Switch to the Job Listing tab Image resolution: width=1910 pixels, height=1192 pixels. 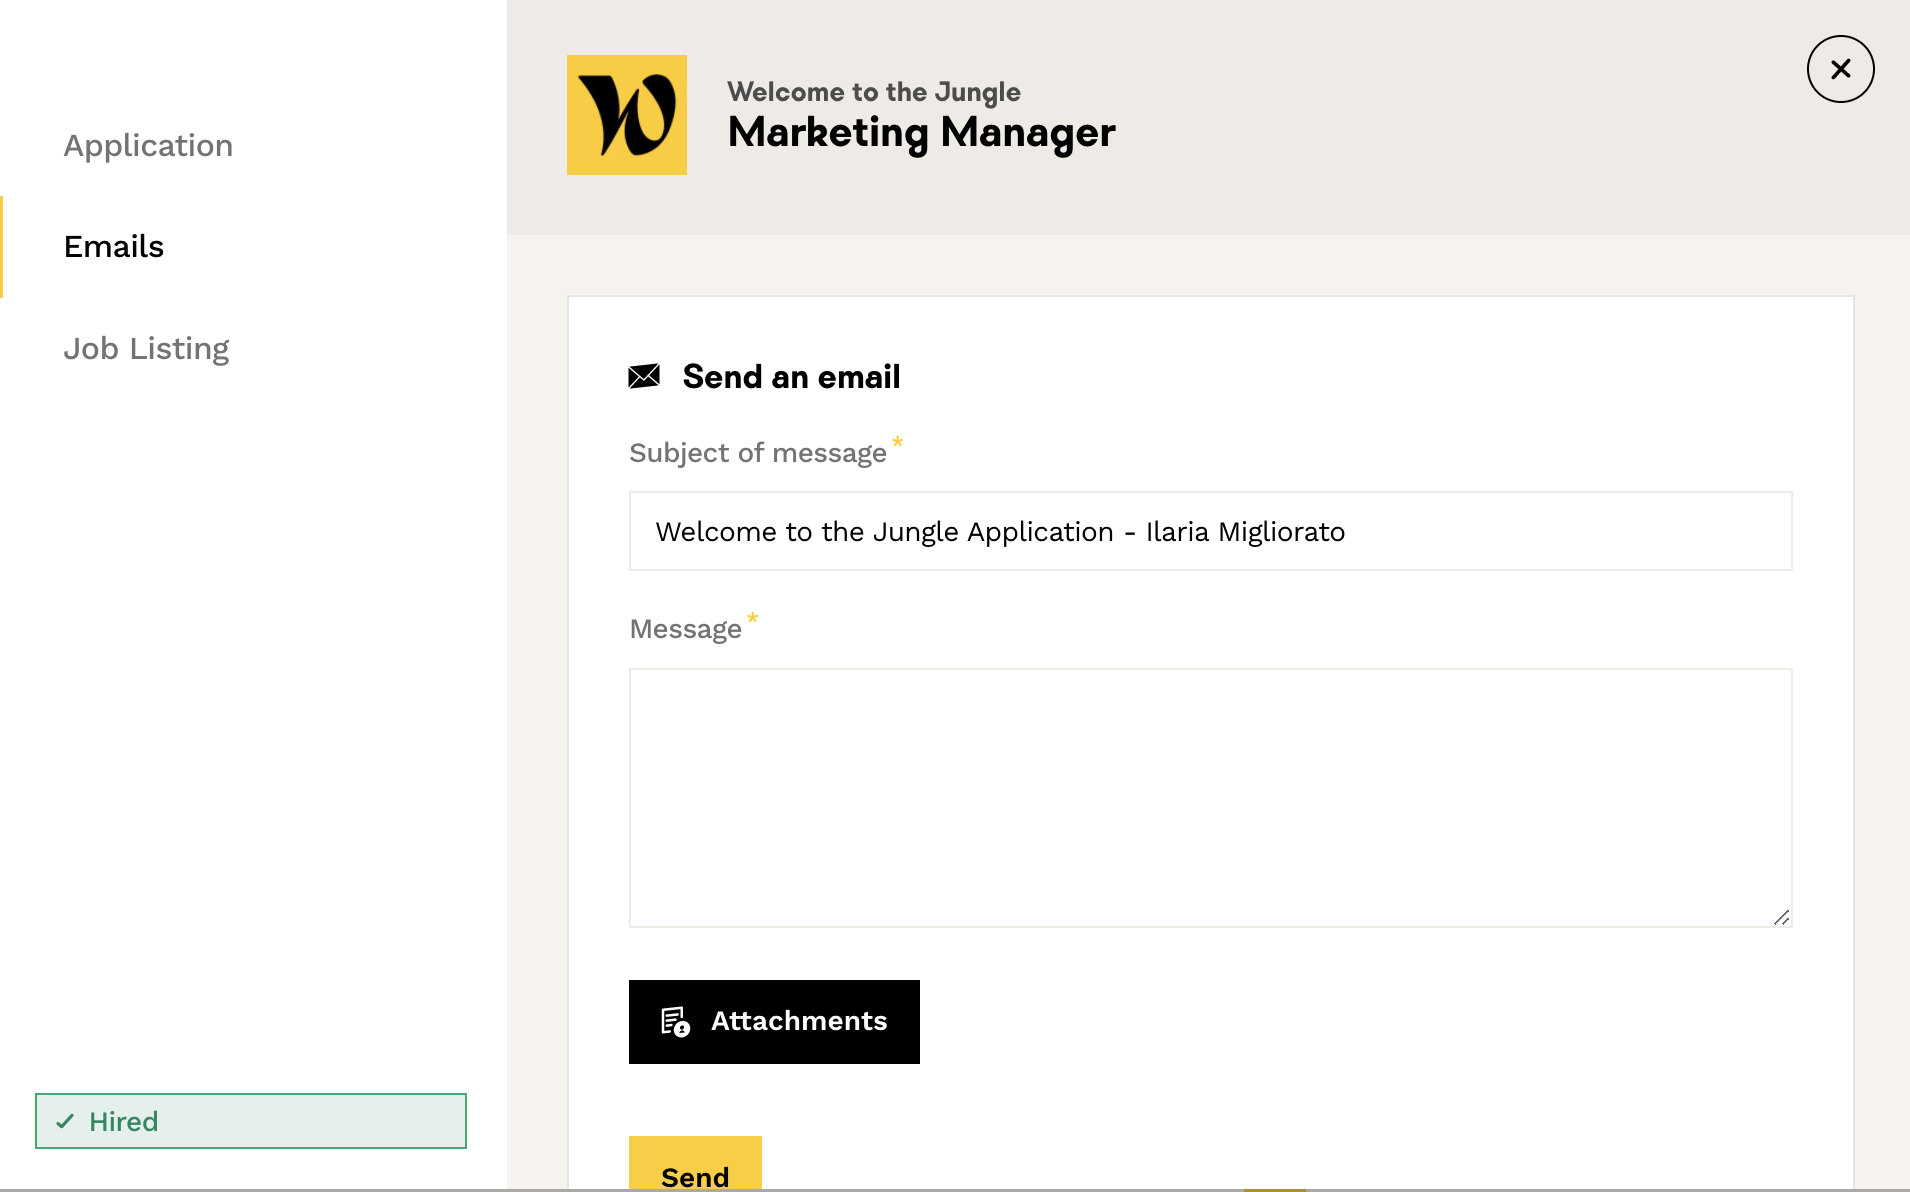[146, 349]
